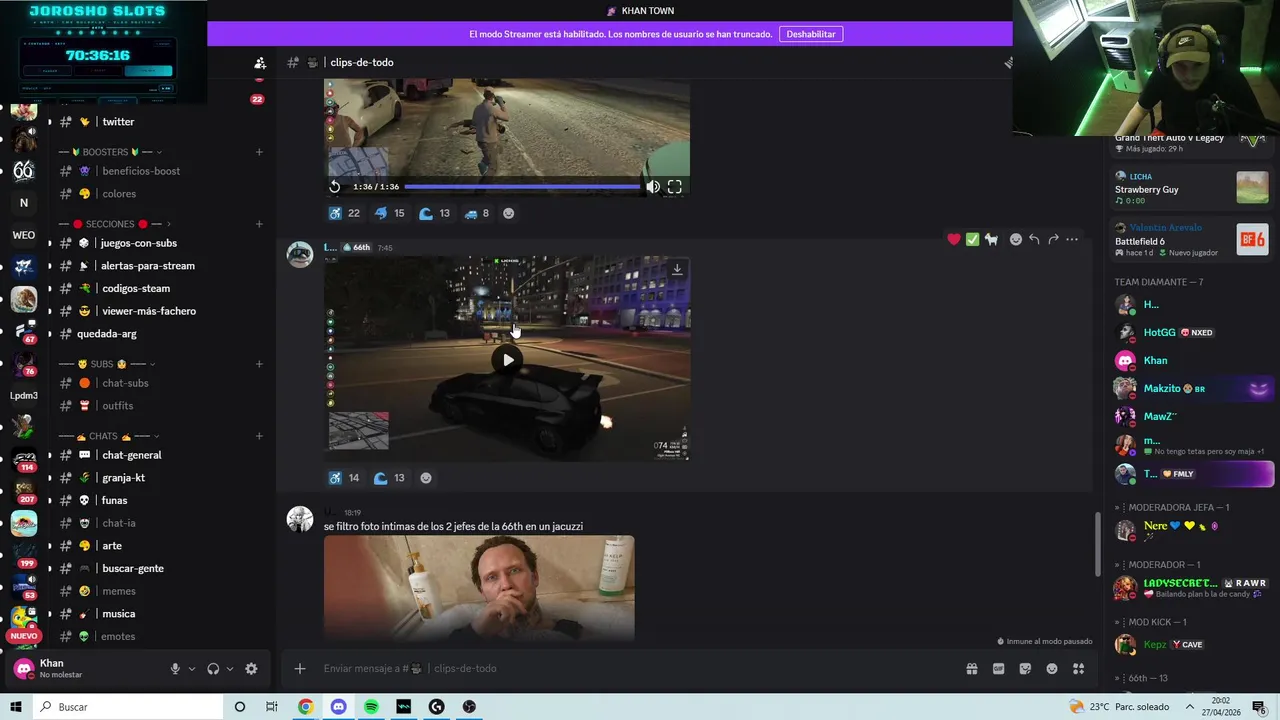Open member HotGG in member list
Viewport: 1280px width, 720px height.
pos(1193,332)
